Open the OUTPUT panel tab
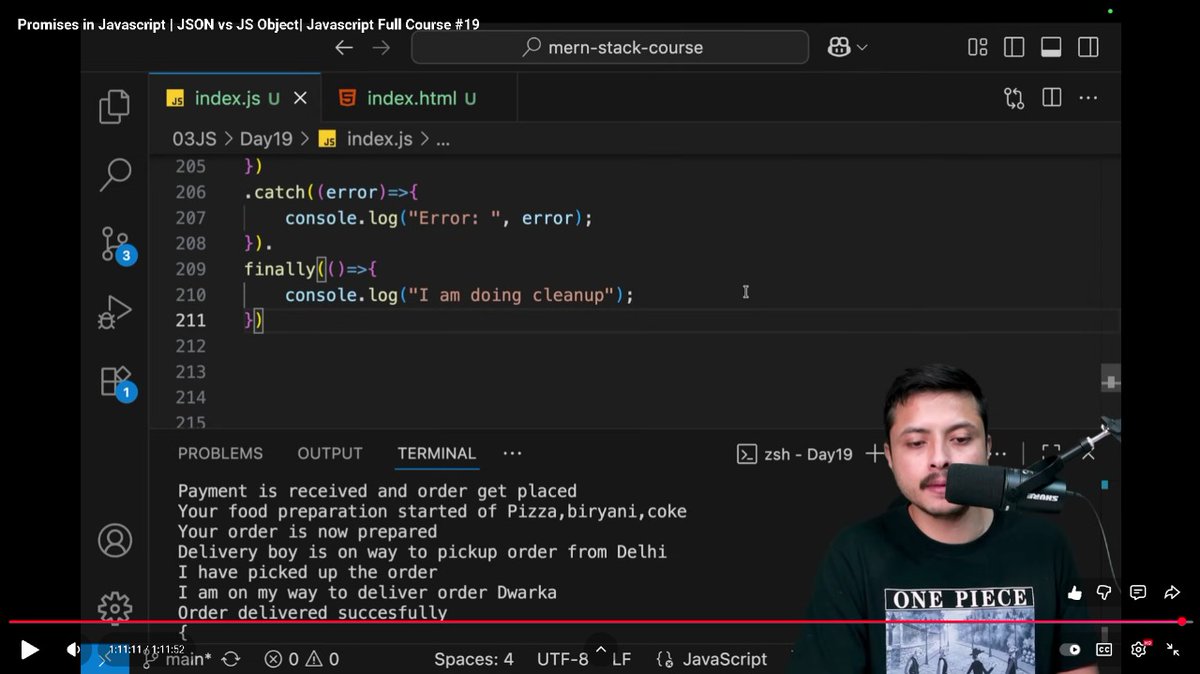1200x674 pixels. 330,454
